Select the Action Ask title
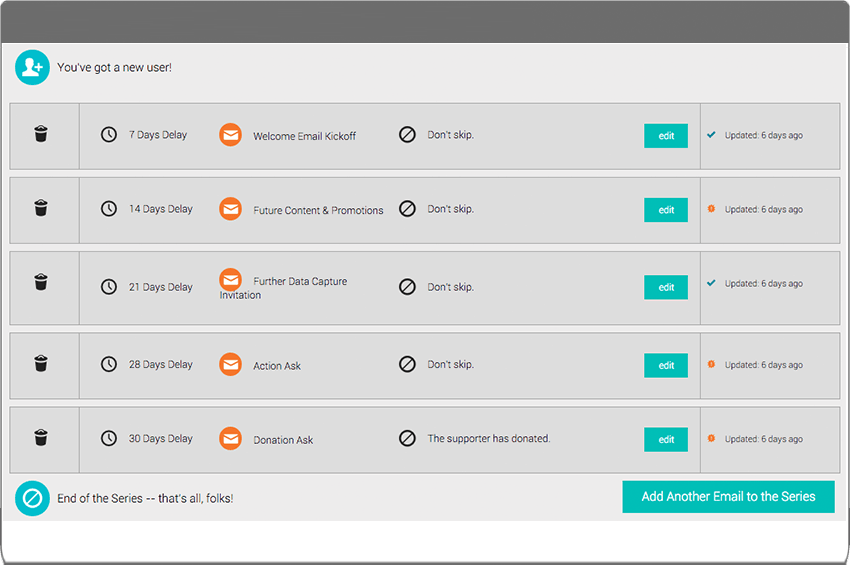This screenshot has height=570, width=853. click(277, 366)
